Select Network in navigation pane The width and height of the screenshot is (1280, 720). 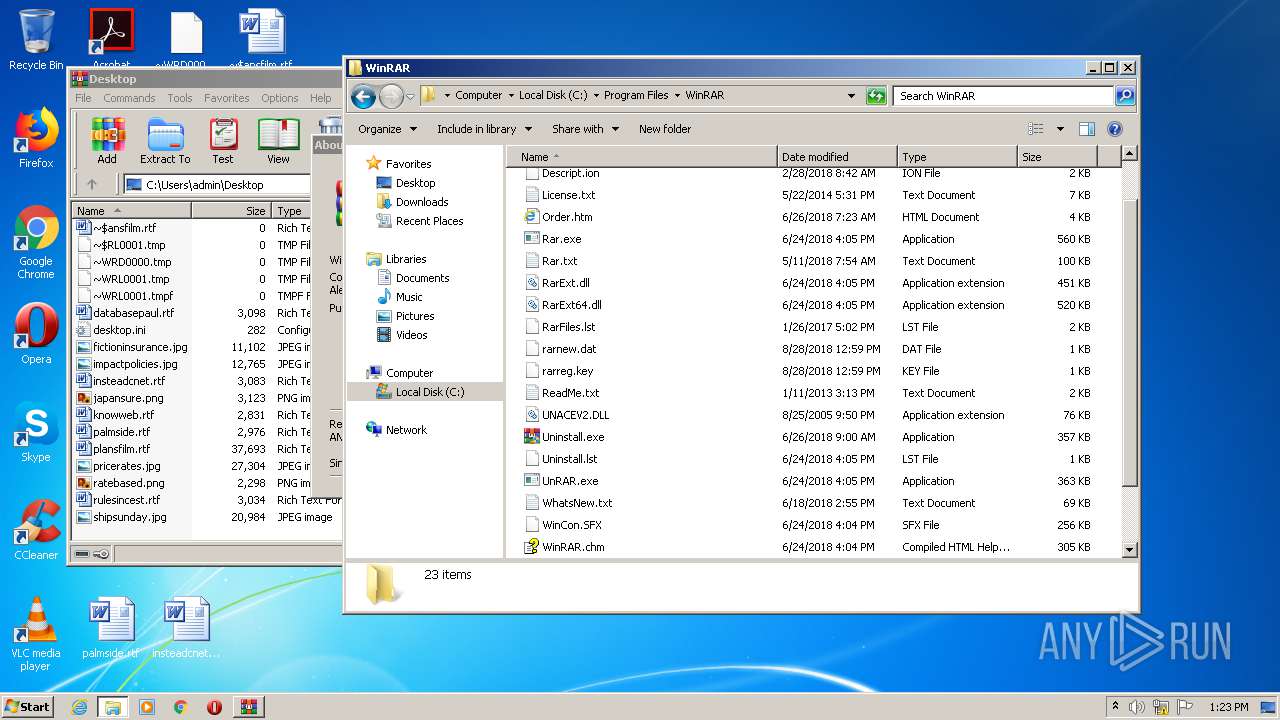[x=406, y=430]
